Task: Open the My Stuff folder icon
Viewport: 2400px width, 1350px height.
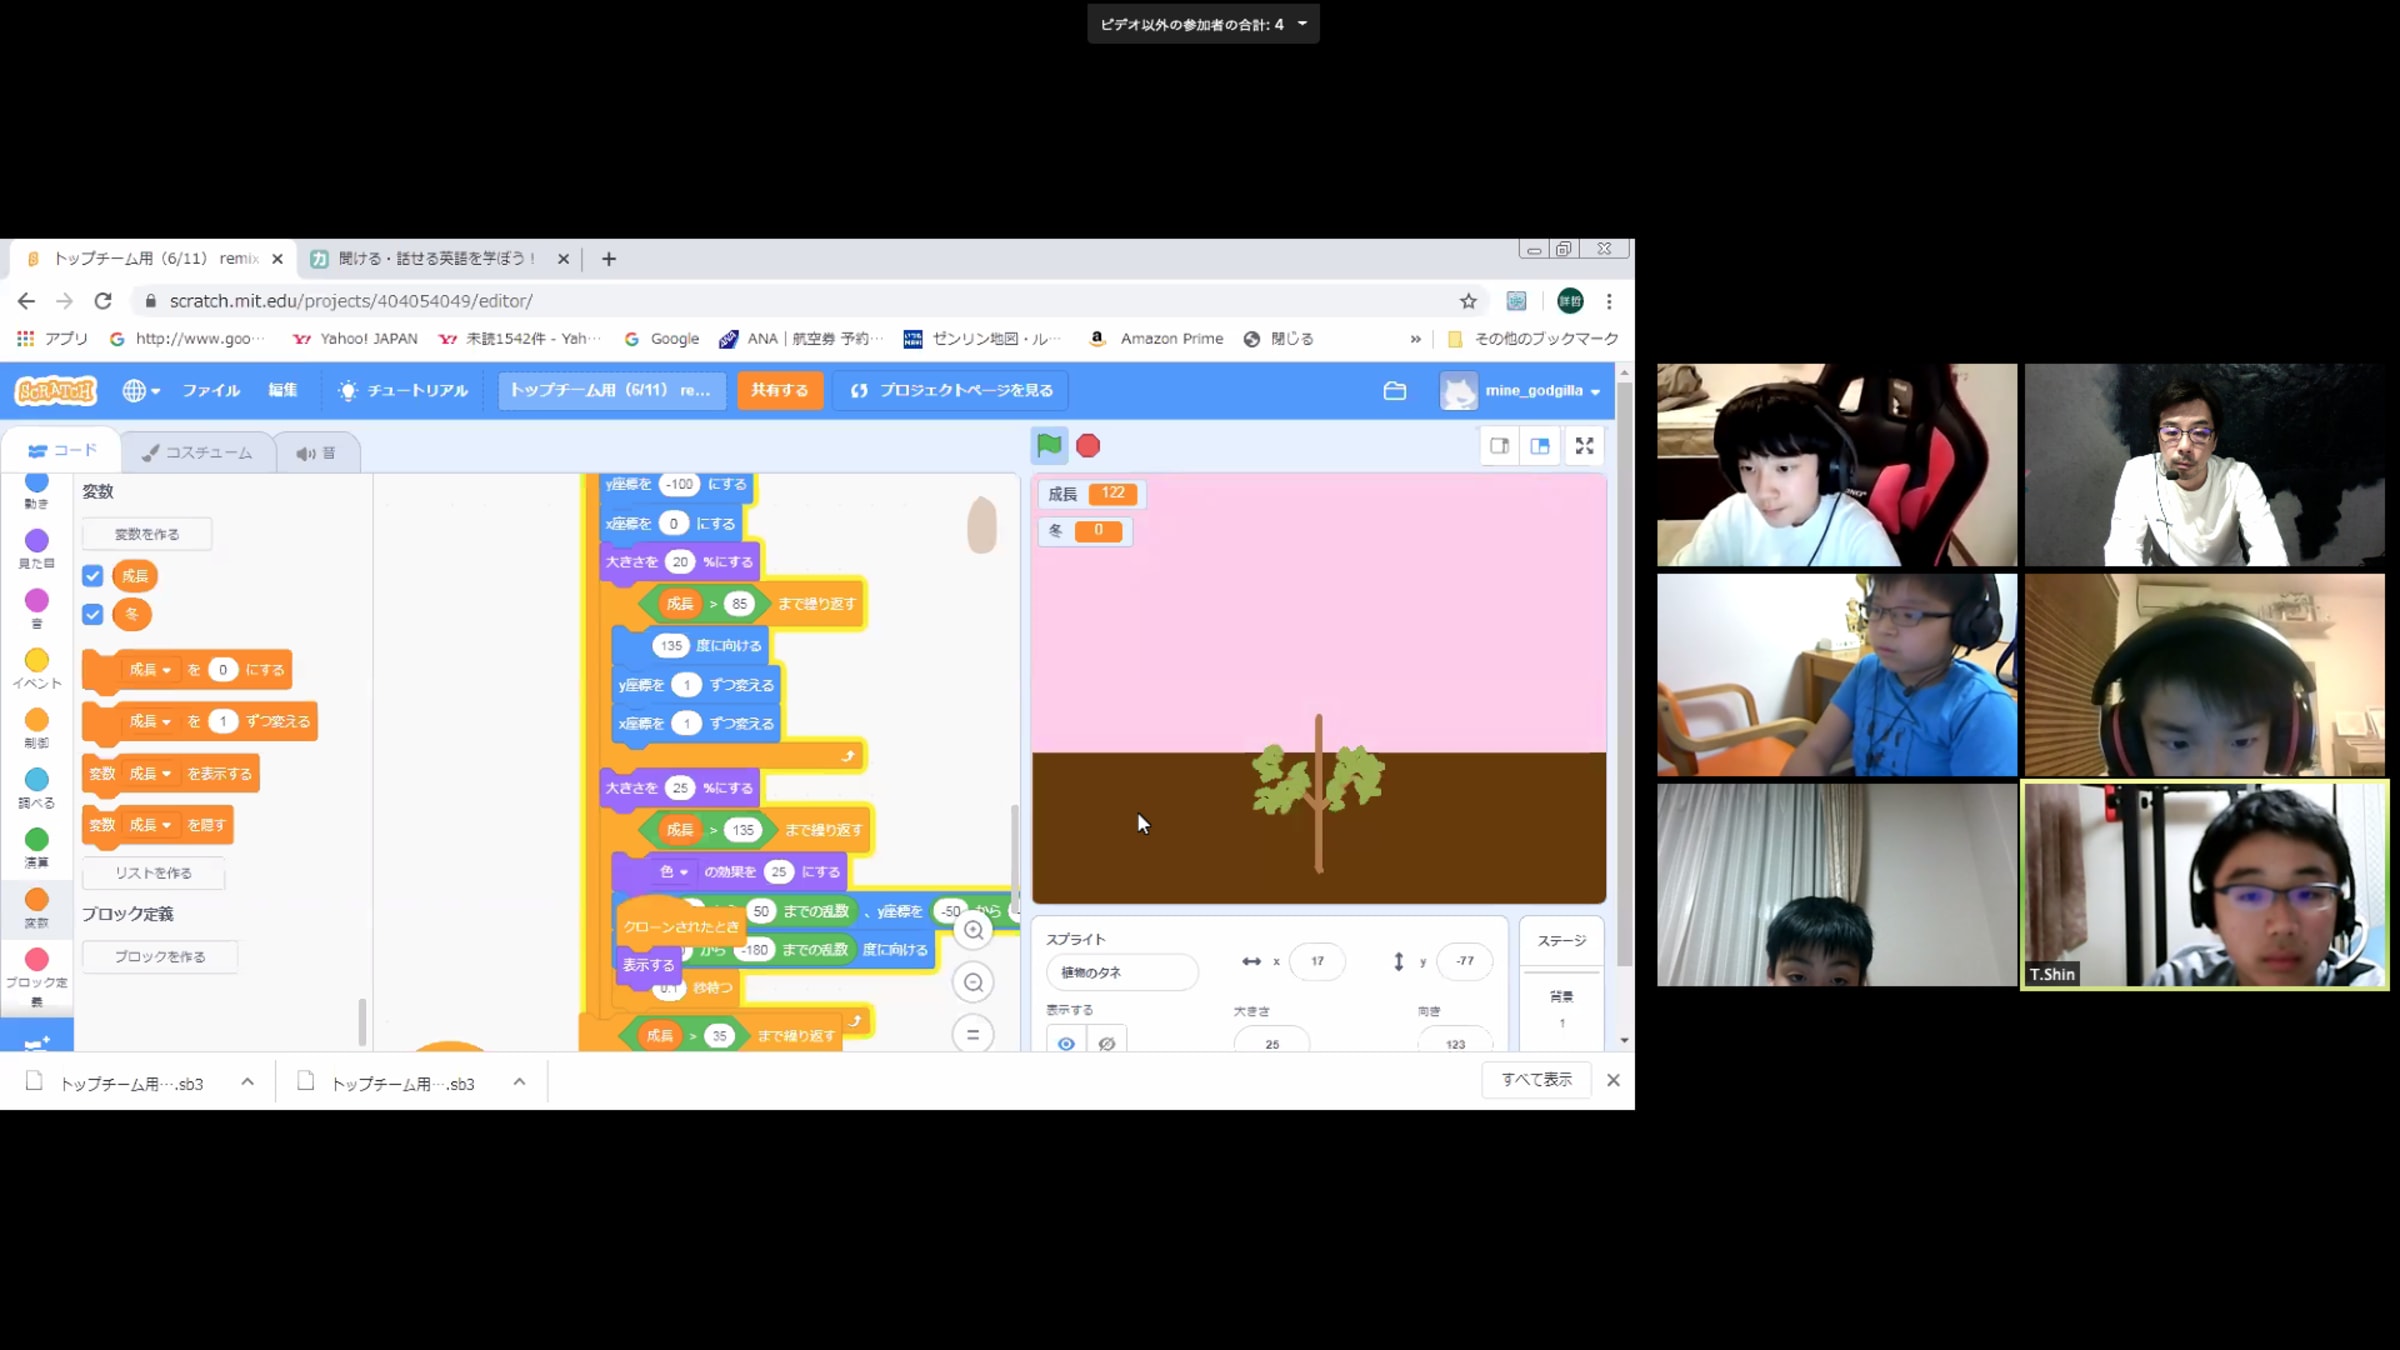Action: click(x=1394, y=391)
